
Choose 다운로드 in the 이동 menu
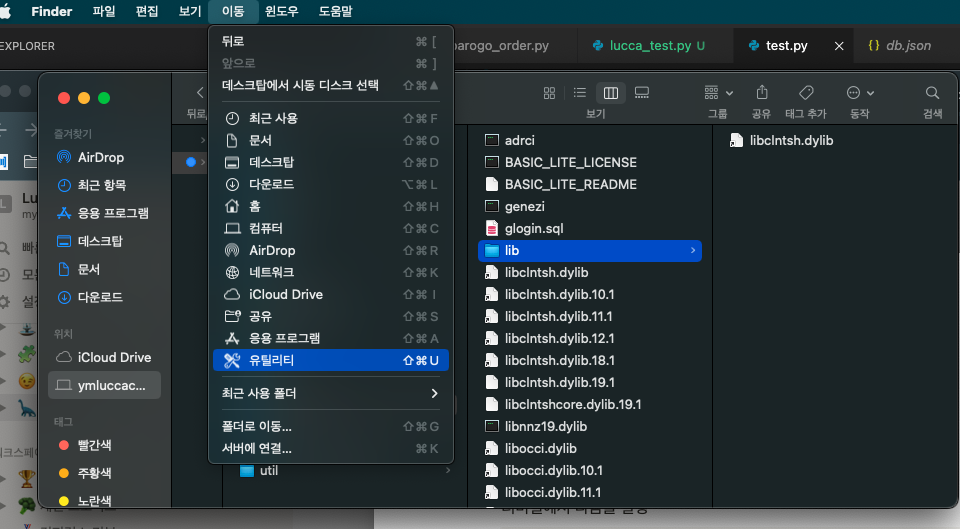[331, 184]
